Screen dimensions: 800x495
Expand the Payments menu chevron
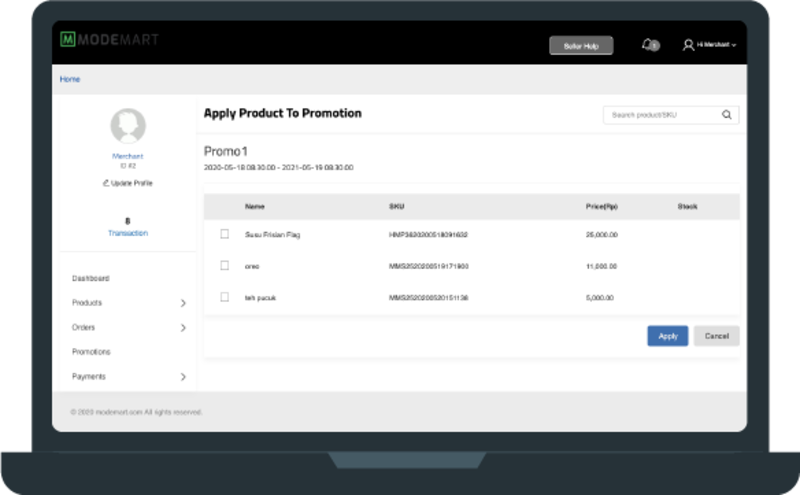(x=183, y=377)
